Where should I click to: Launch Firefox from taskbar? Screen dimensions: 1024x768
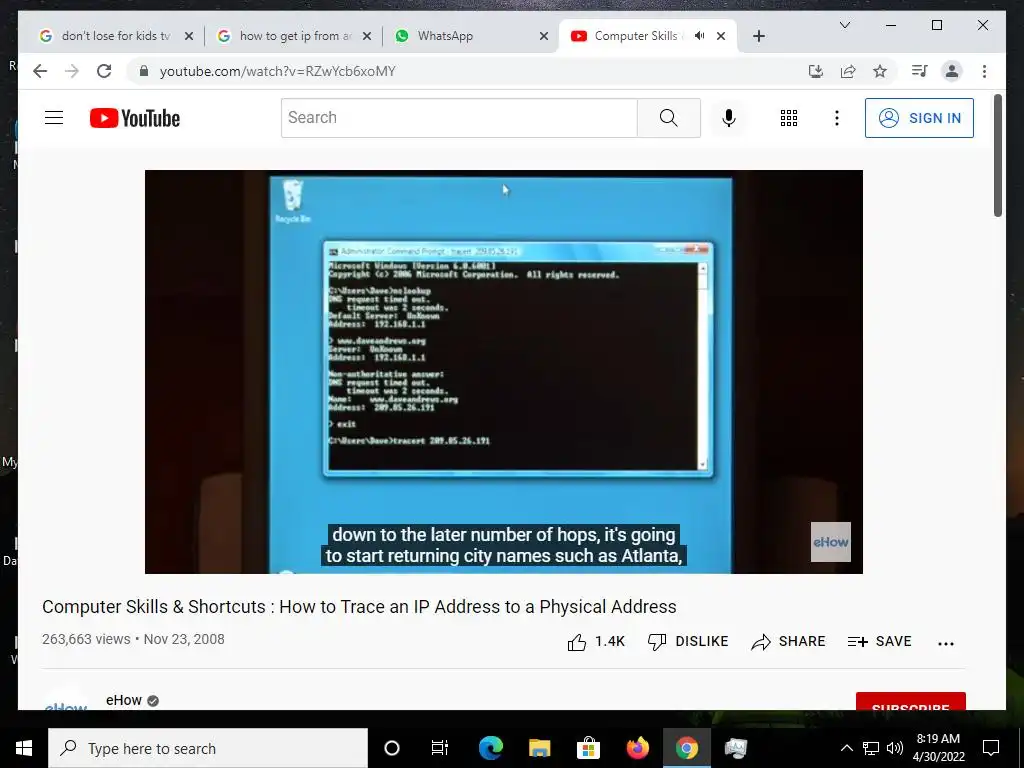click(x=637, y=748)
